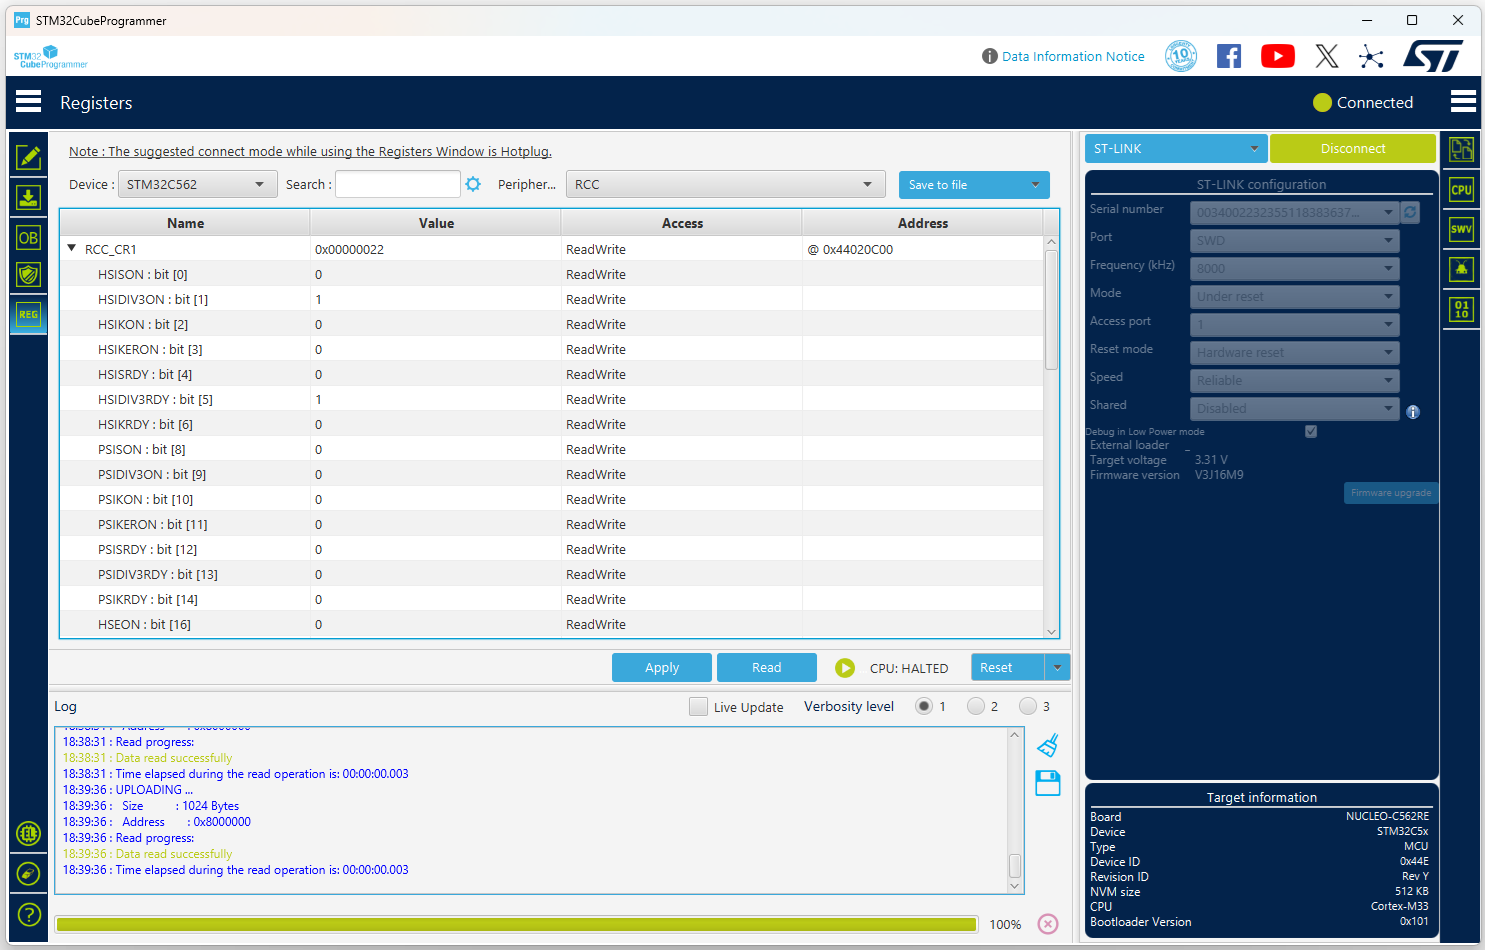
Task: Click the 10 years anniversary badge icon
Action: pyautogui.click(x=1181, y=56)
